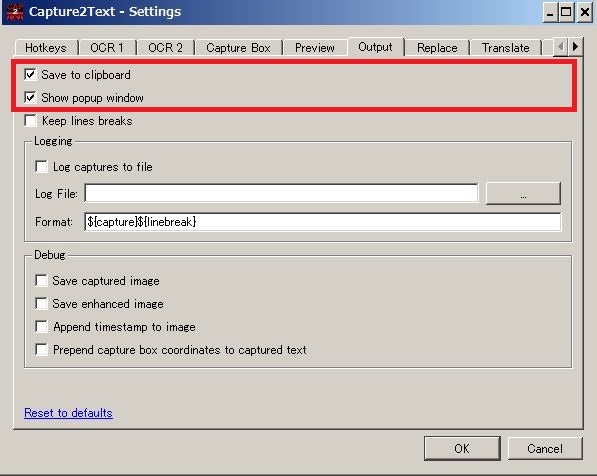The height and width of the screenshot is (476, 597).
Task: Open the Replace tab
Action: coord(437,48)
